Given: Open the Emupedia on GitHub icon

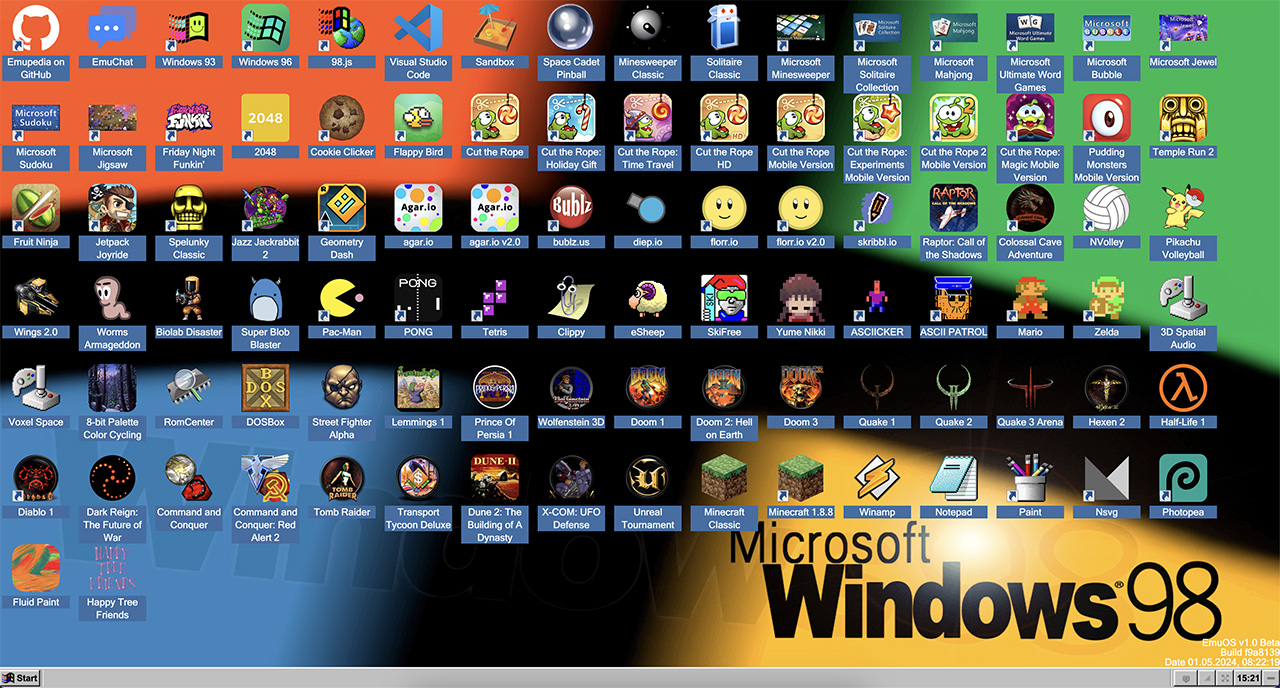Looking at the screenshot, I should click(36, 28).
